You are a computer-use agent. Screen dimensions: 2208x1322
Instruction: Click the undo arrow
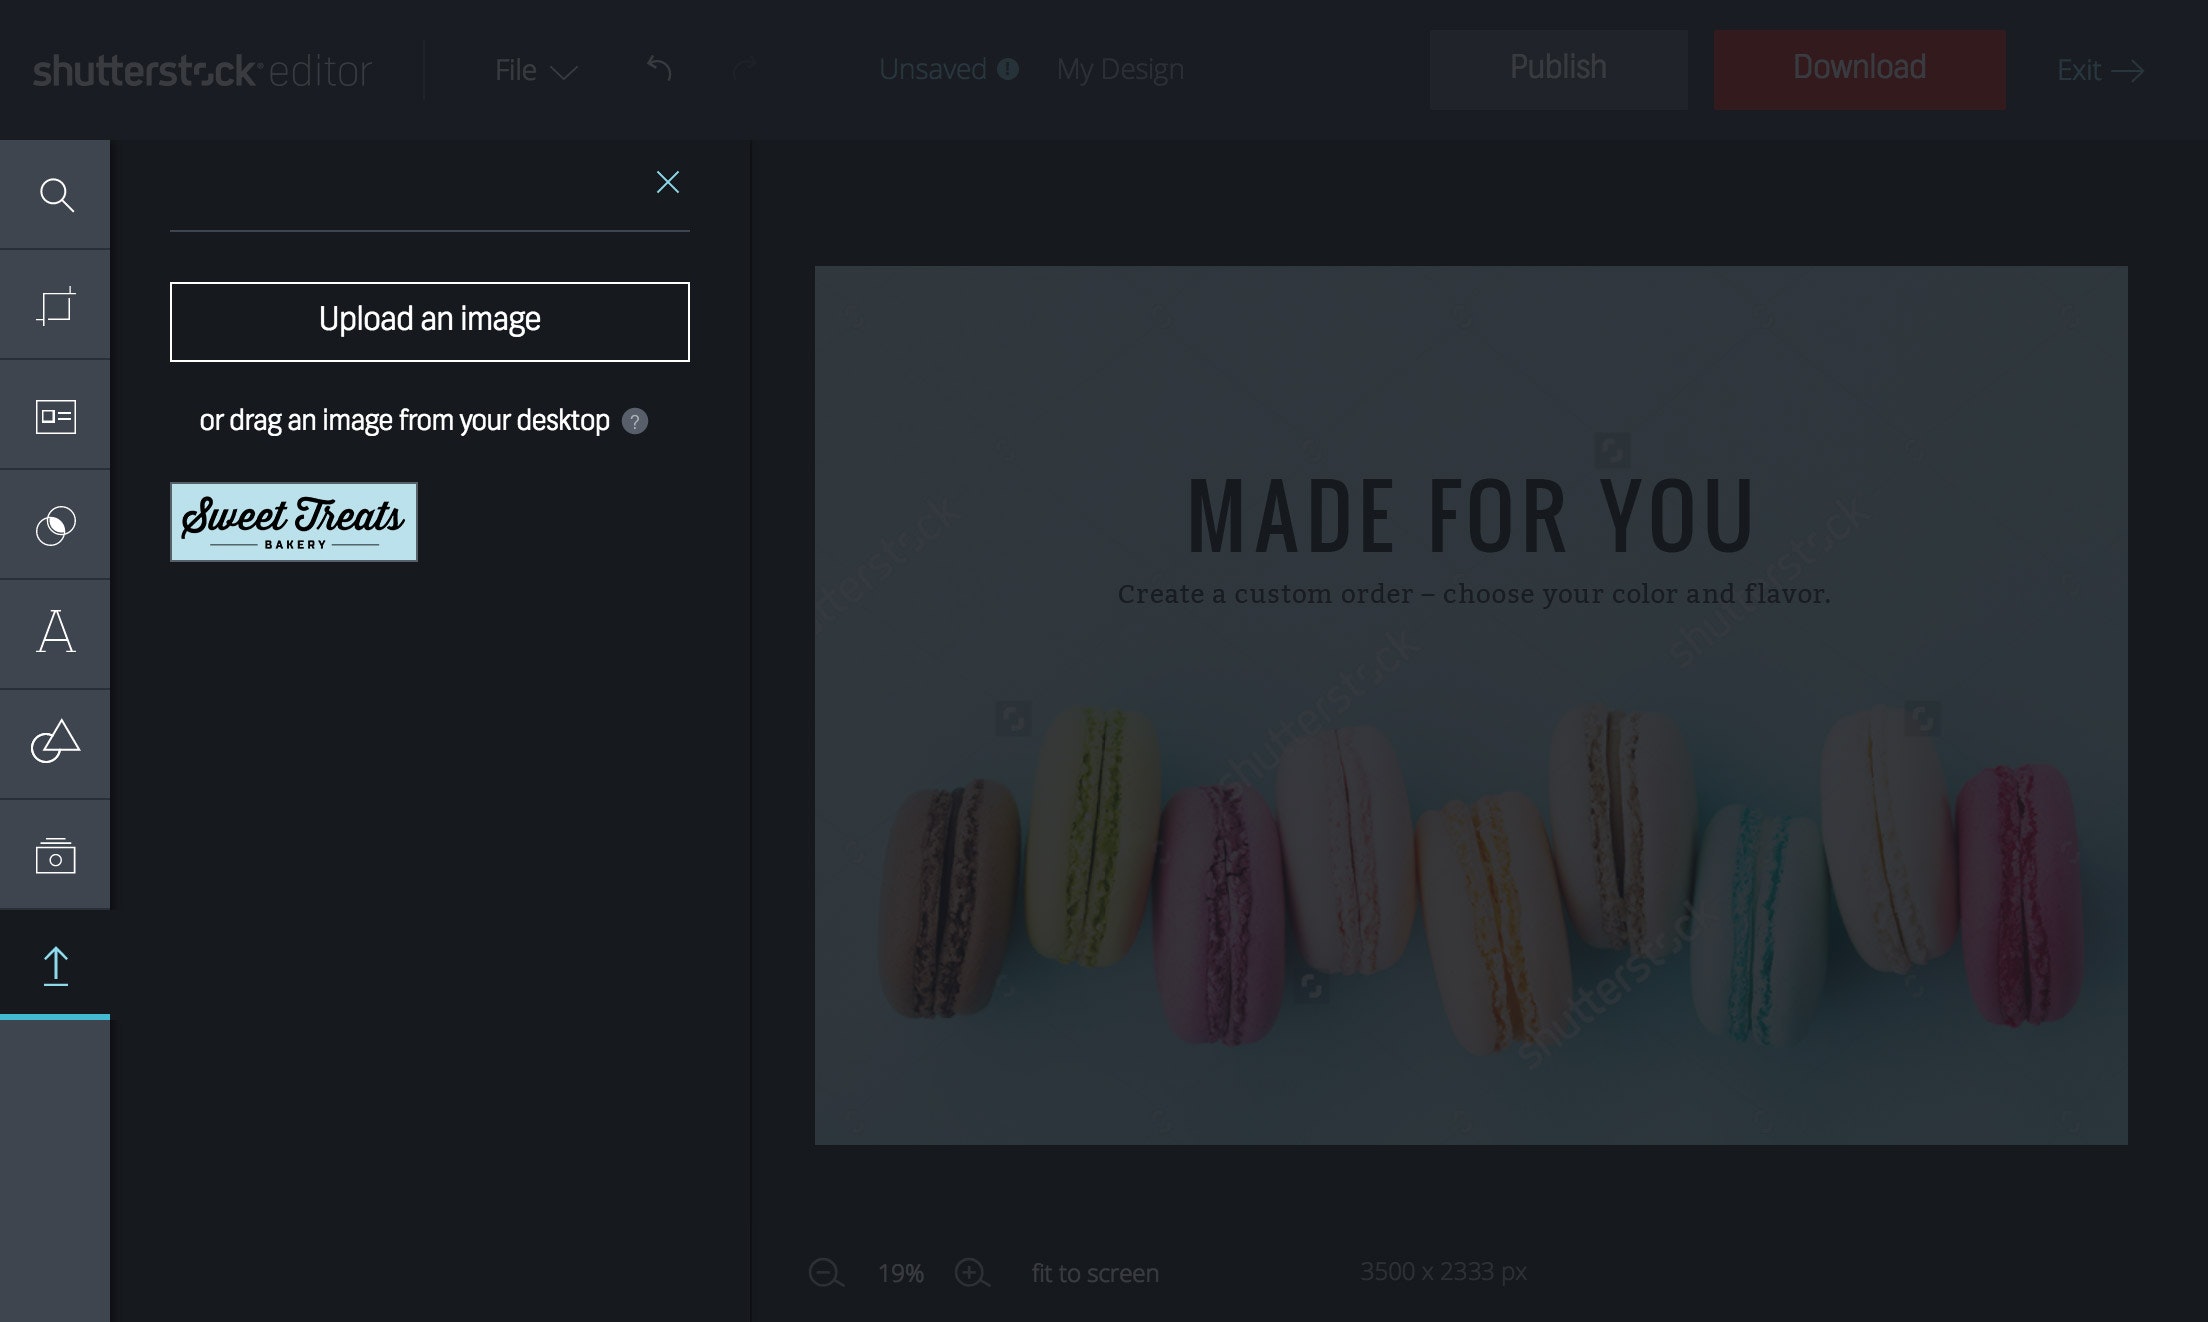point(659,69)
